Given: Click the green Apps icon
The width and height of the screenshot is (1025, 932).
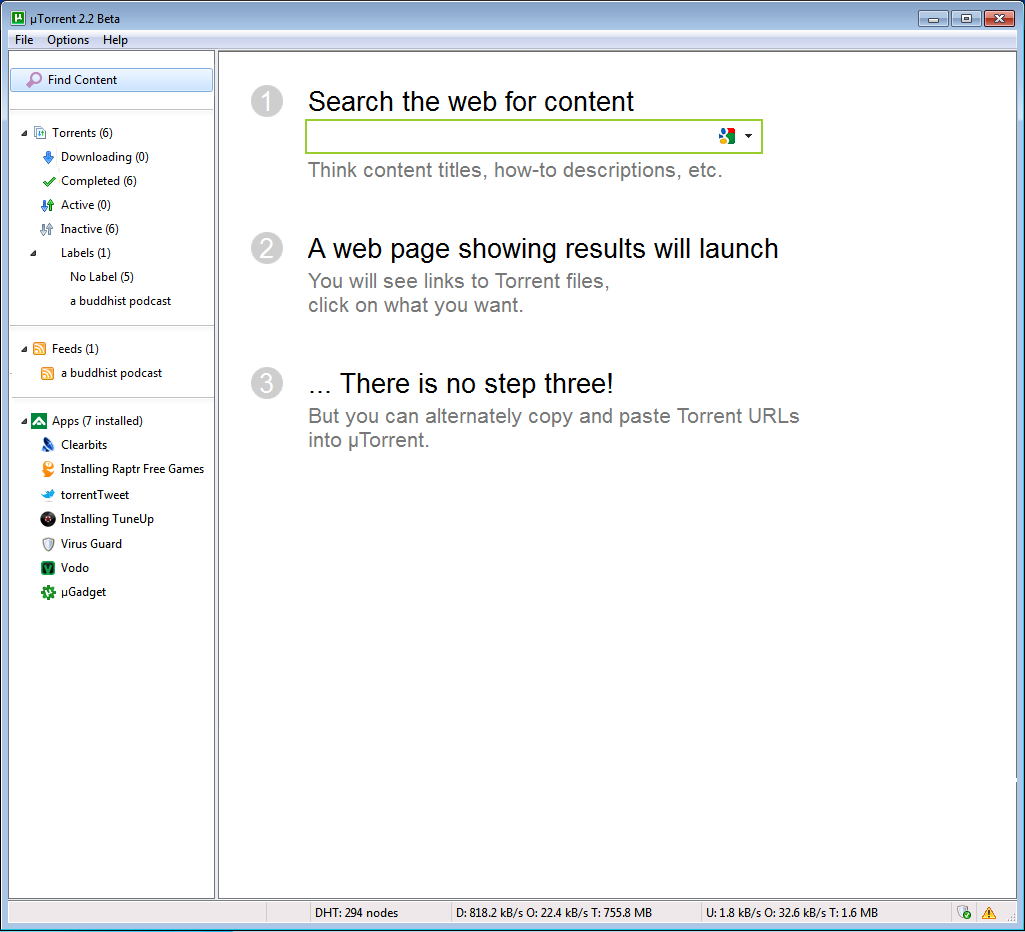Looking at the screenshot, I should tap(39, 421).
